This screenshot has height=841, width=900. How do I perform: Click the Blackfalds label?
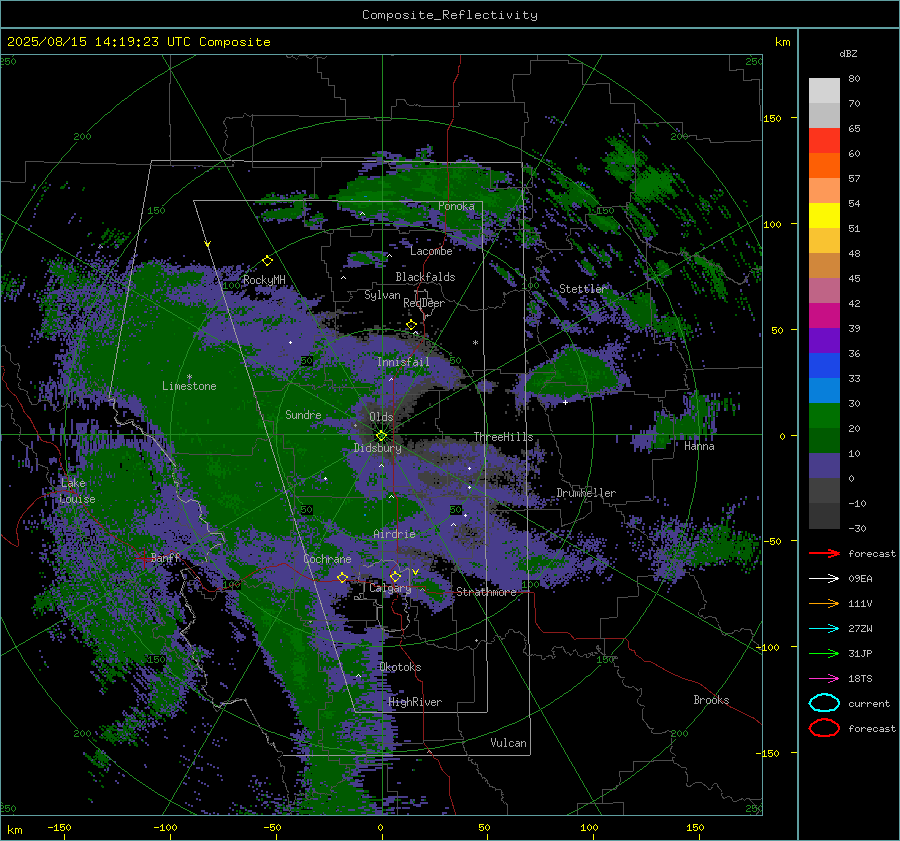pos(425,277)
